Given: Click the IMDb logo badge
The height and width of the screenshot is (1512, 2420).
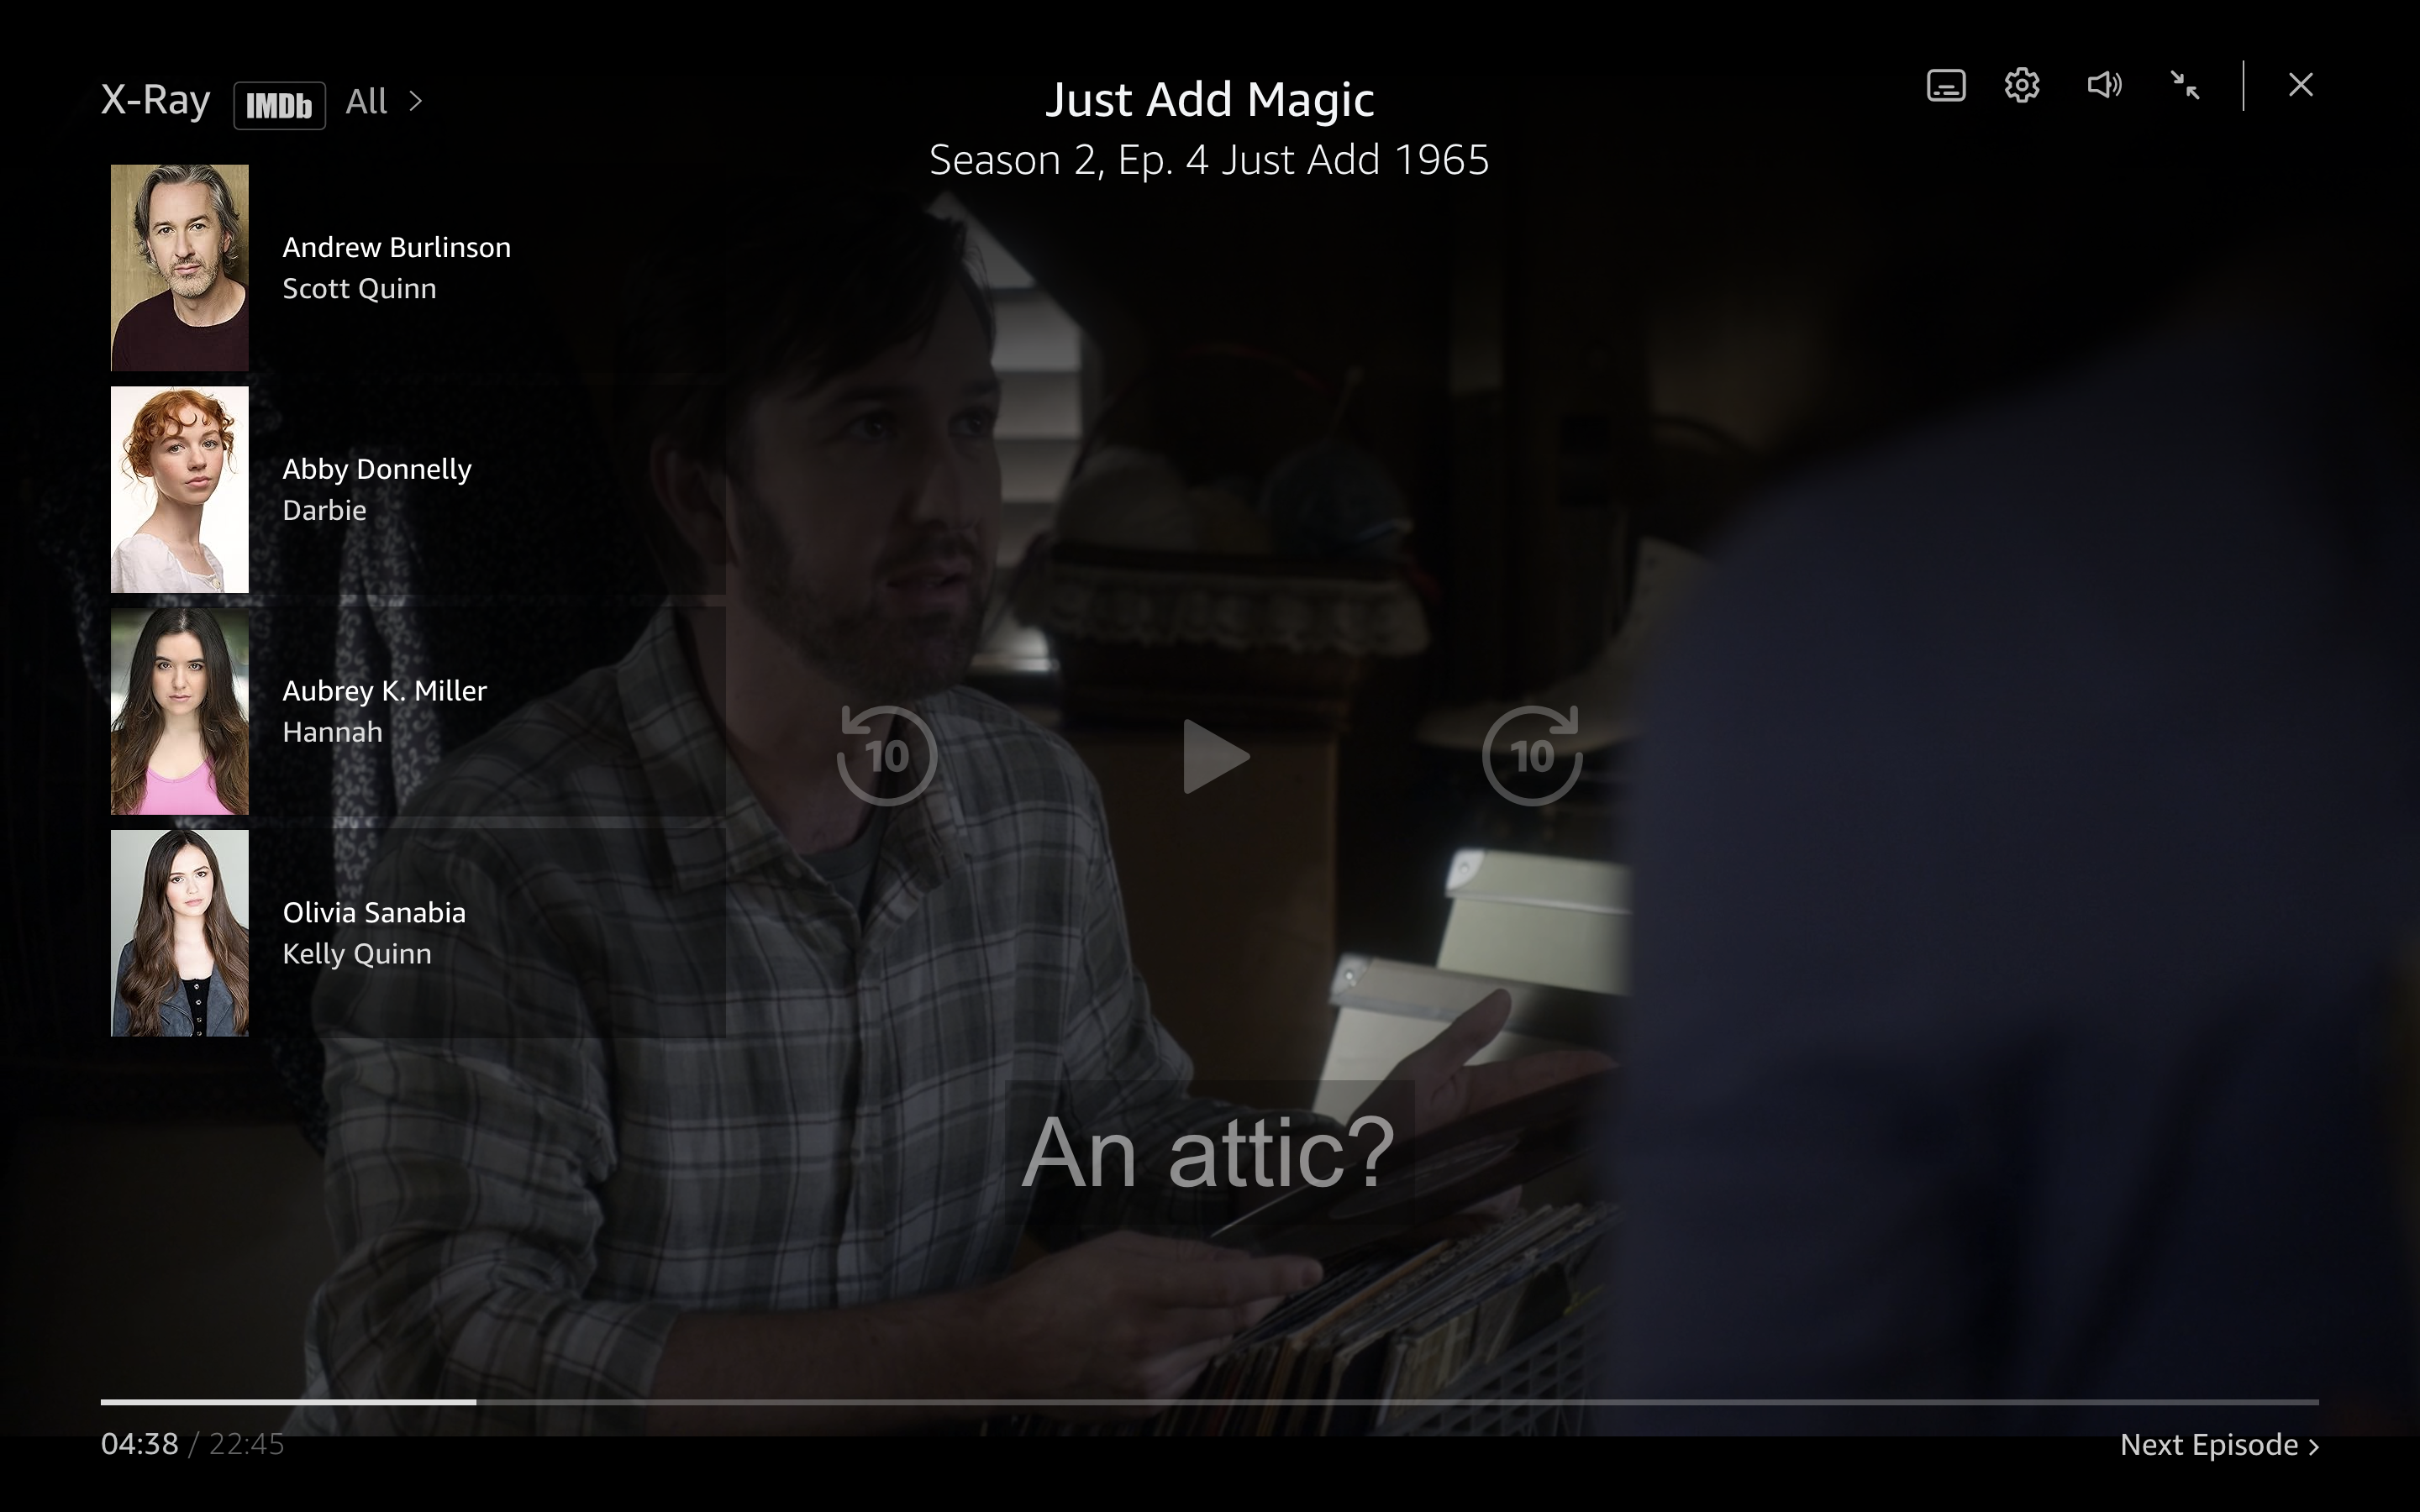Looking at the screenshot, I should click(x=279, y=105).
